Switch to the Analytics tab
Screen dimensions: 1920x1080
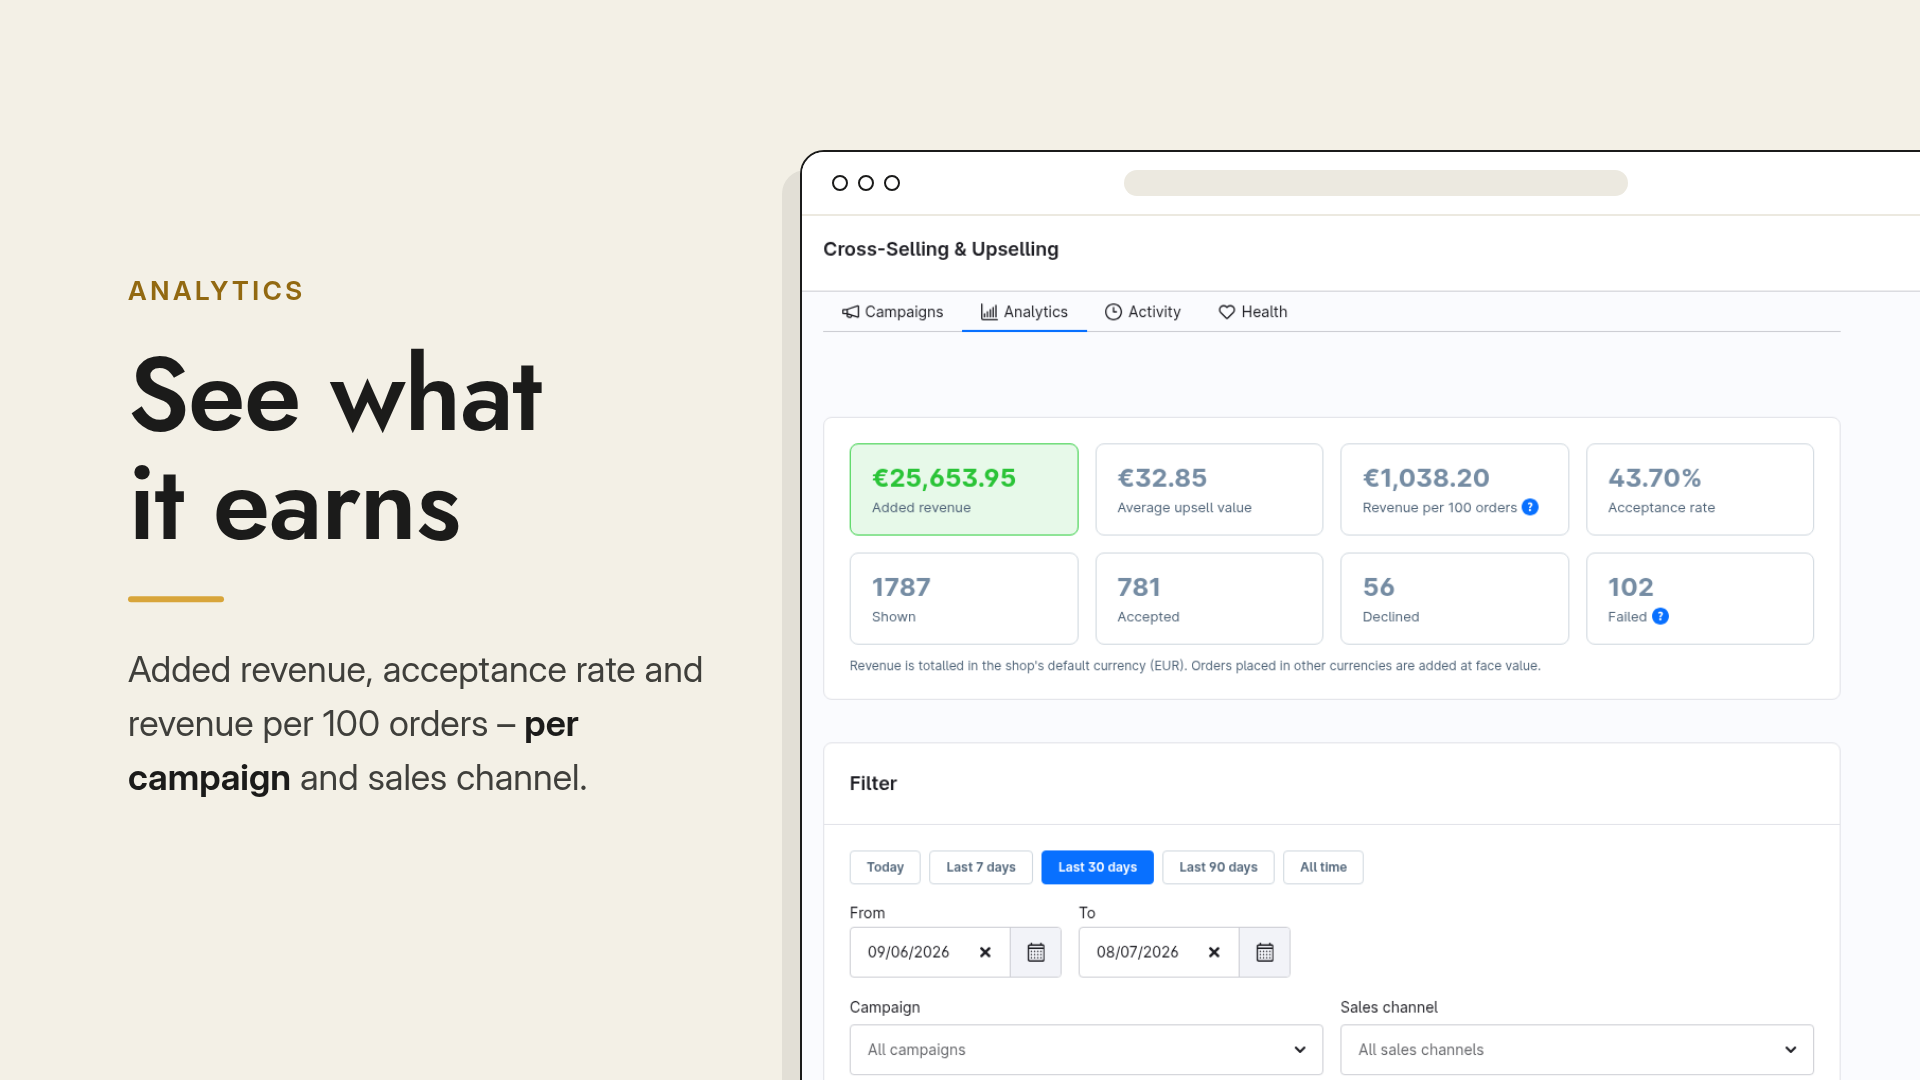(x=1024, y=312)
